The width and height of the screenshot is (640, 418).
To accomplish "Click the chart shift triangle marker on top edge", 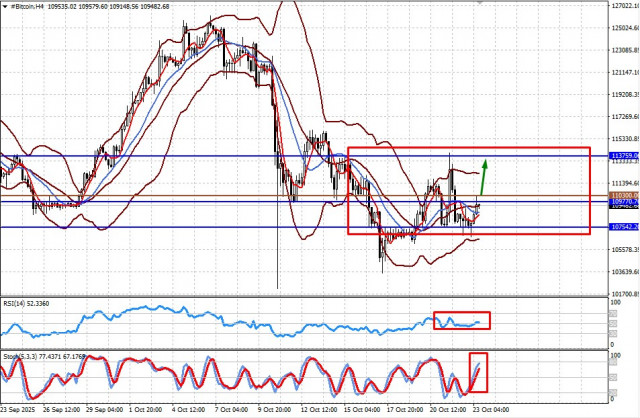I will [480, 2].
